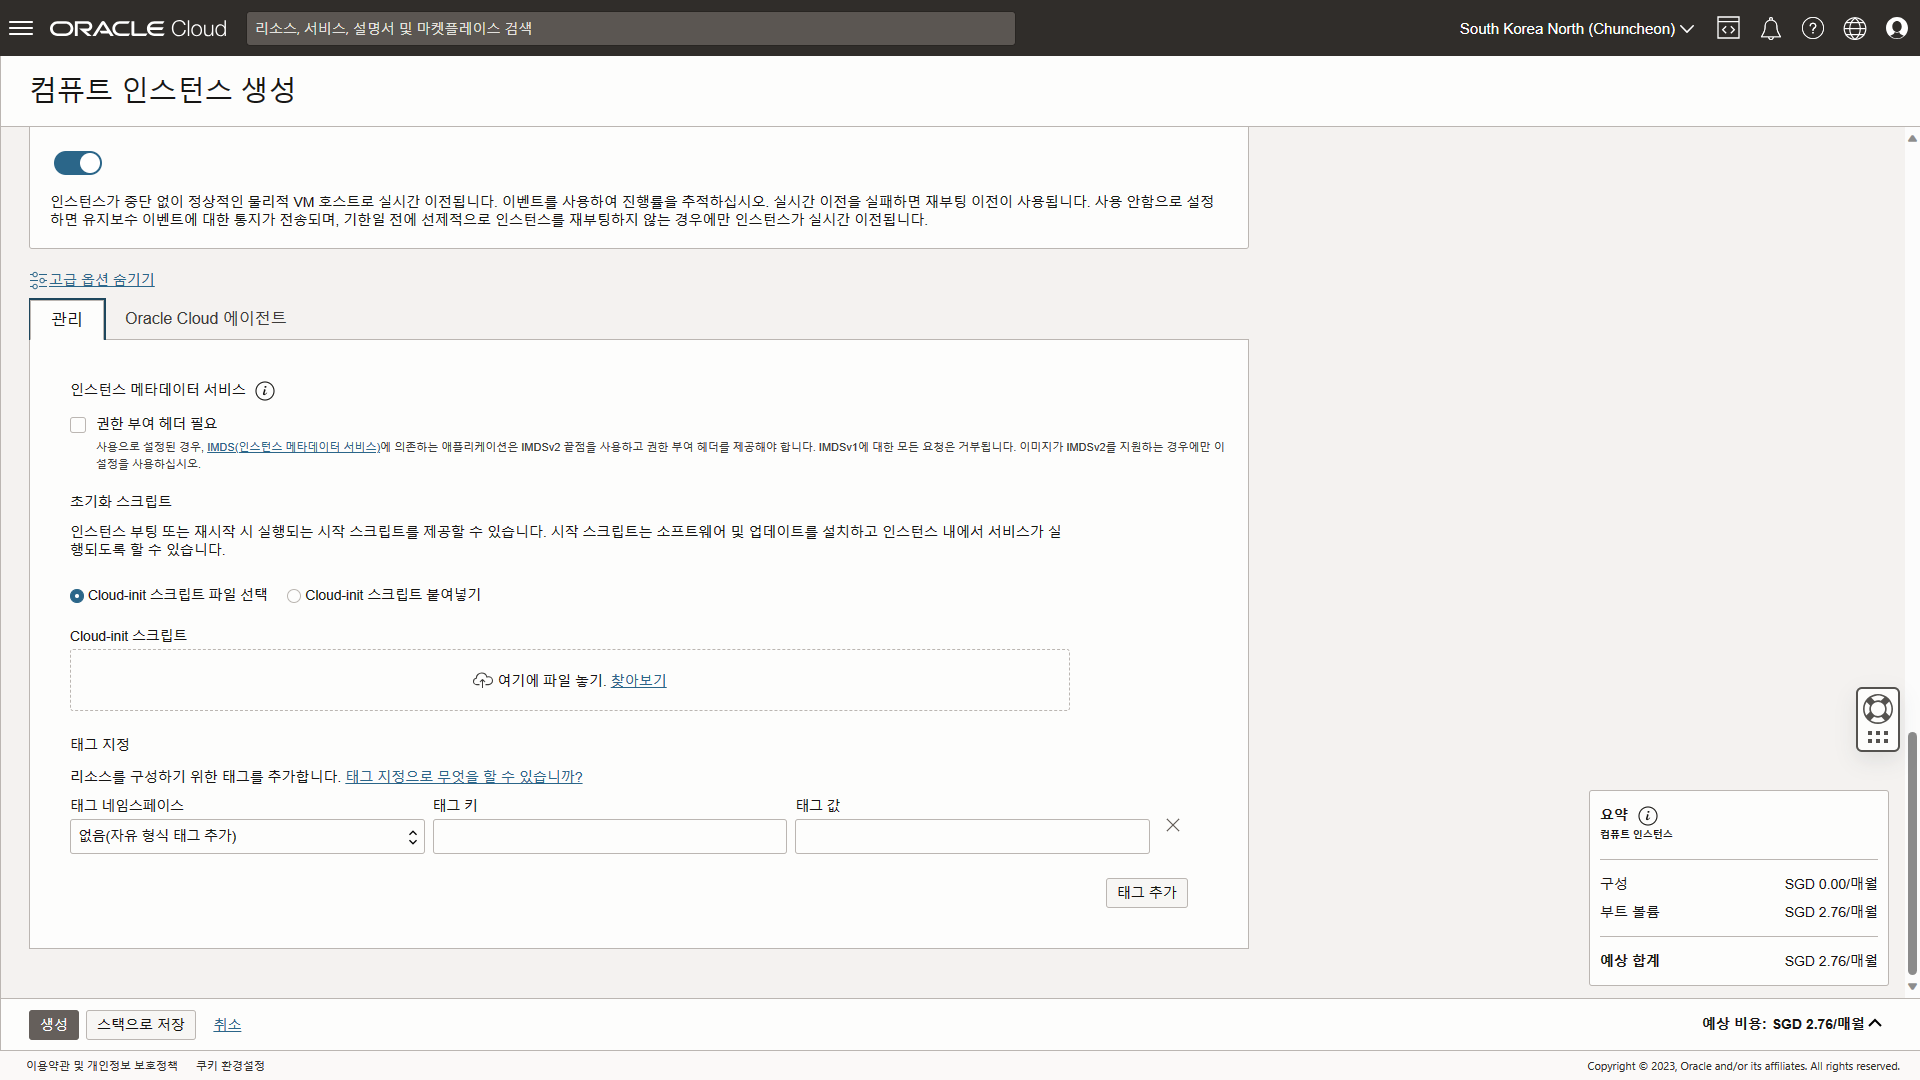
Task: Open the language globe menu
Action: [x=1854, y=28]
